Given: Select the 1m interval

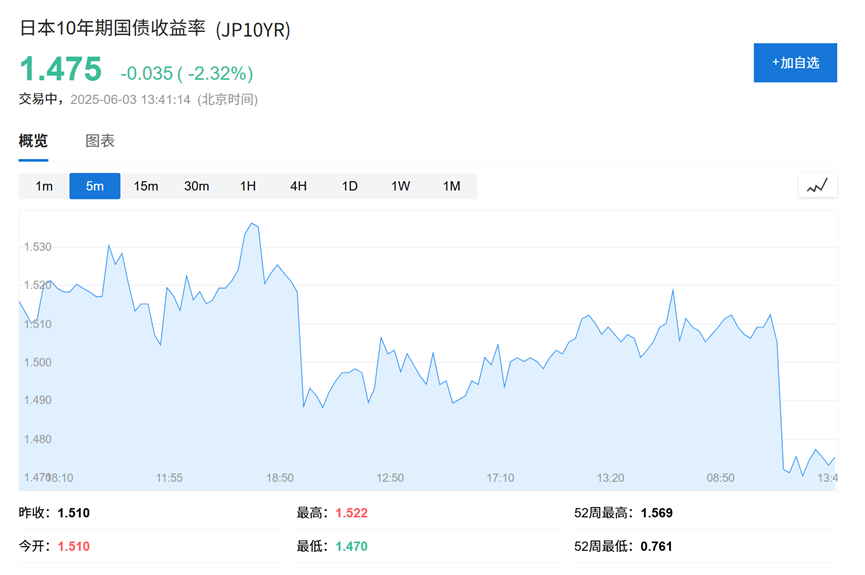Looking at the screenshot, I should [44, 186].
